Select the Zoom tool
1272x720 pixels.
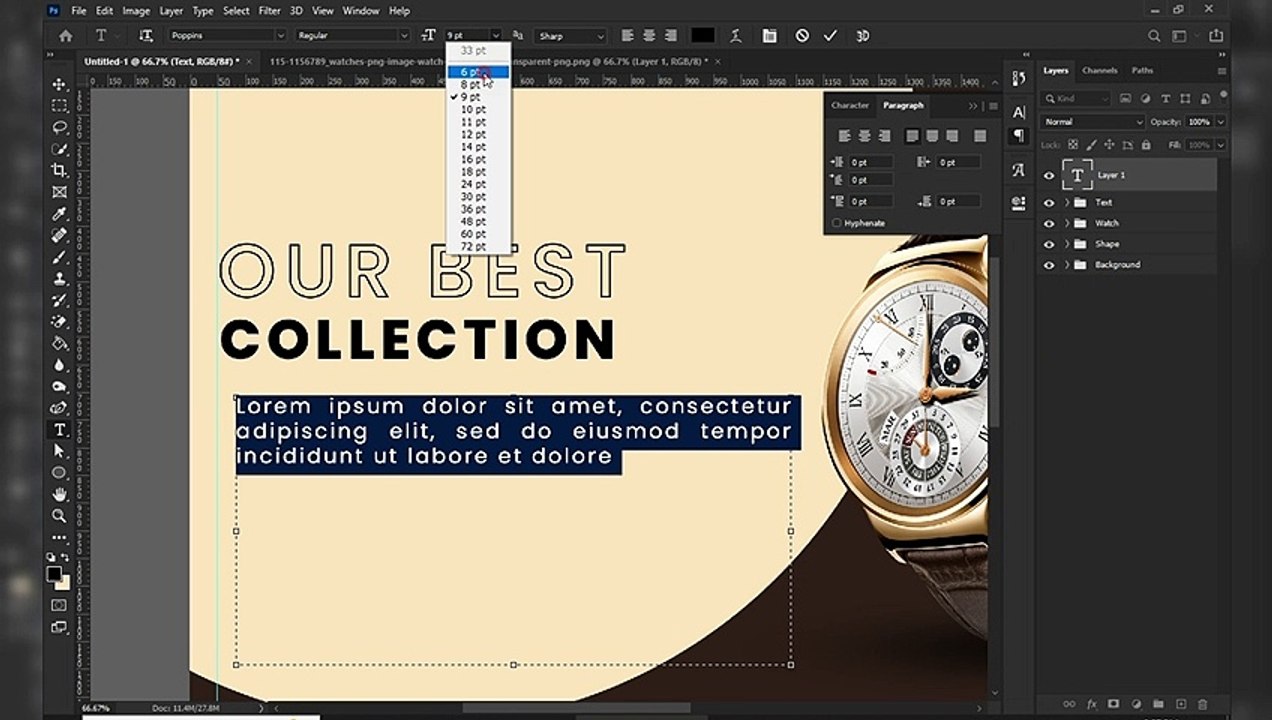click(x=59, y=516)
